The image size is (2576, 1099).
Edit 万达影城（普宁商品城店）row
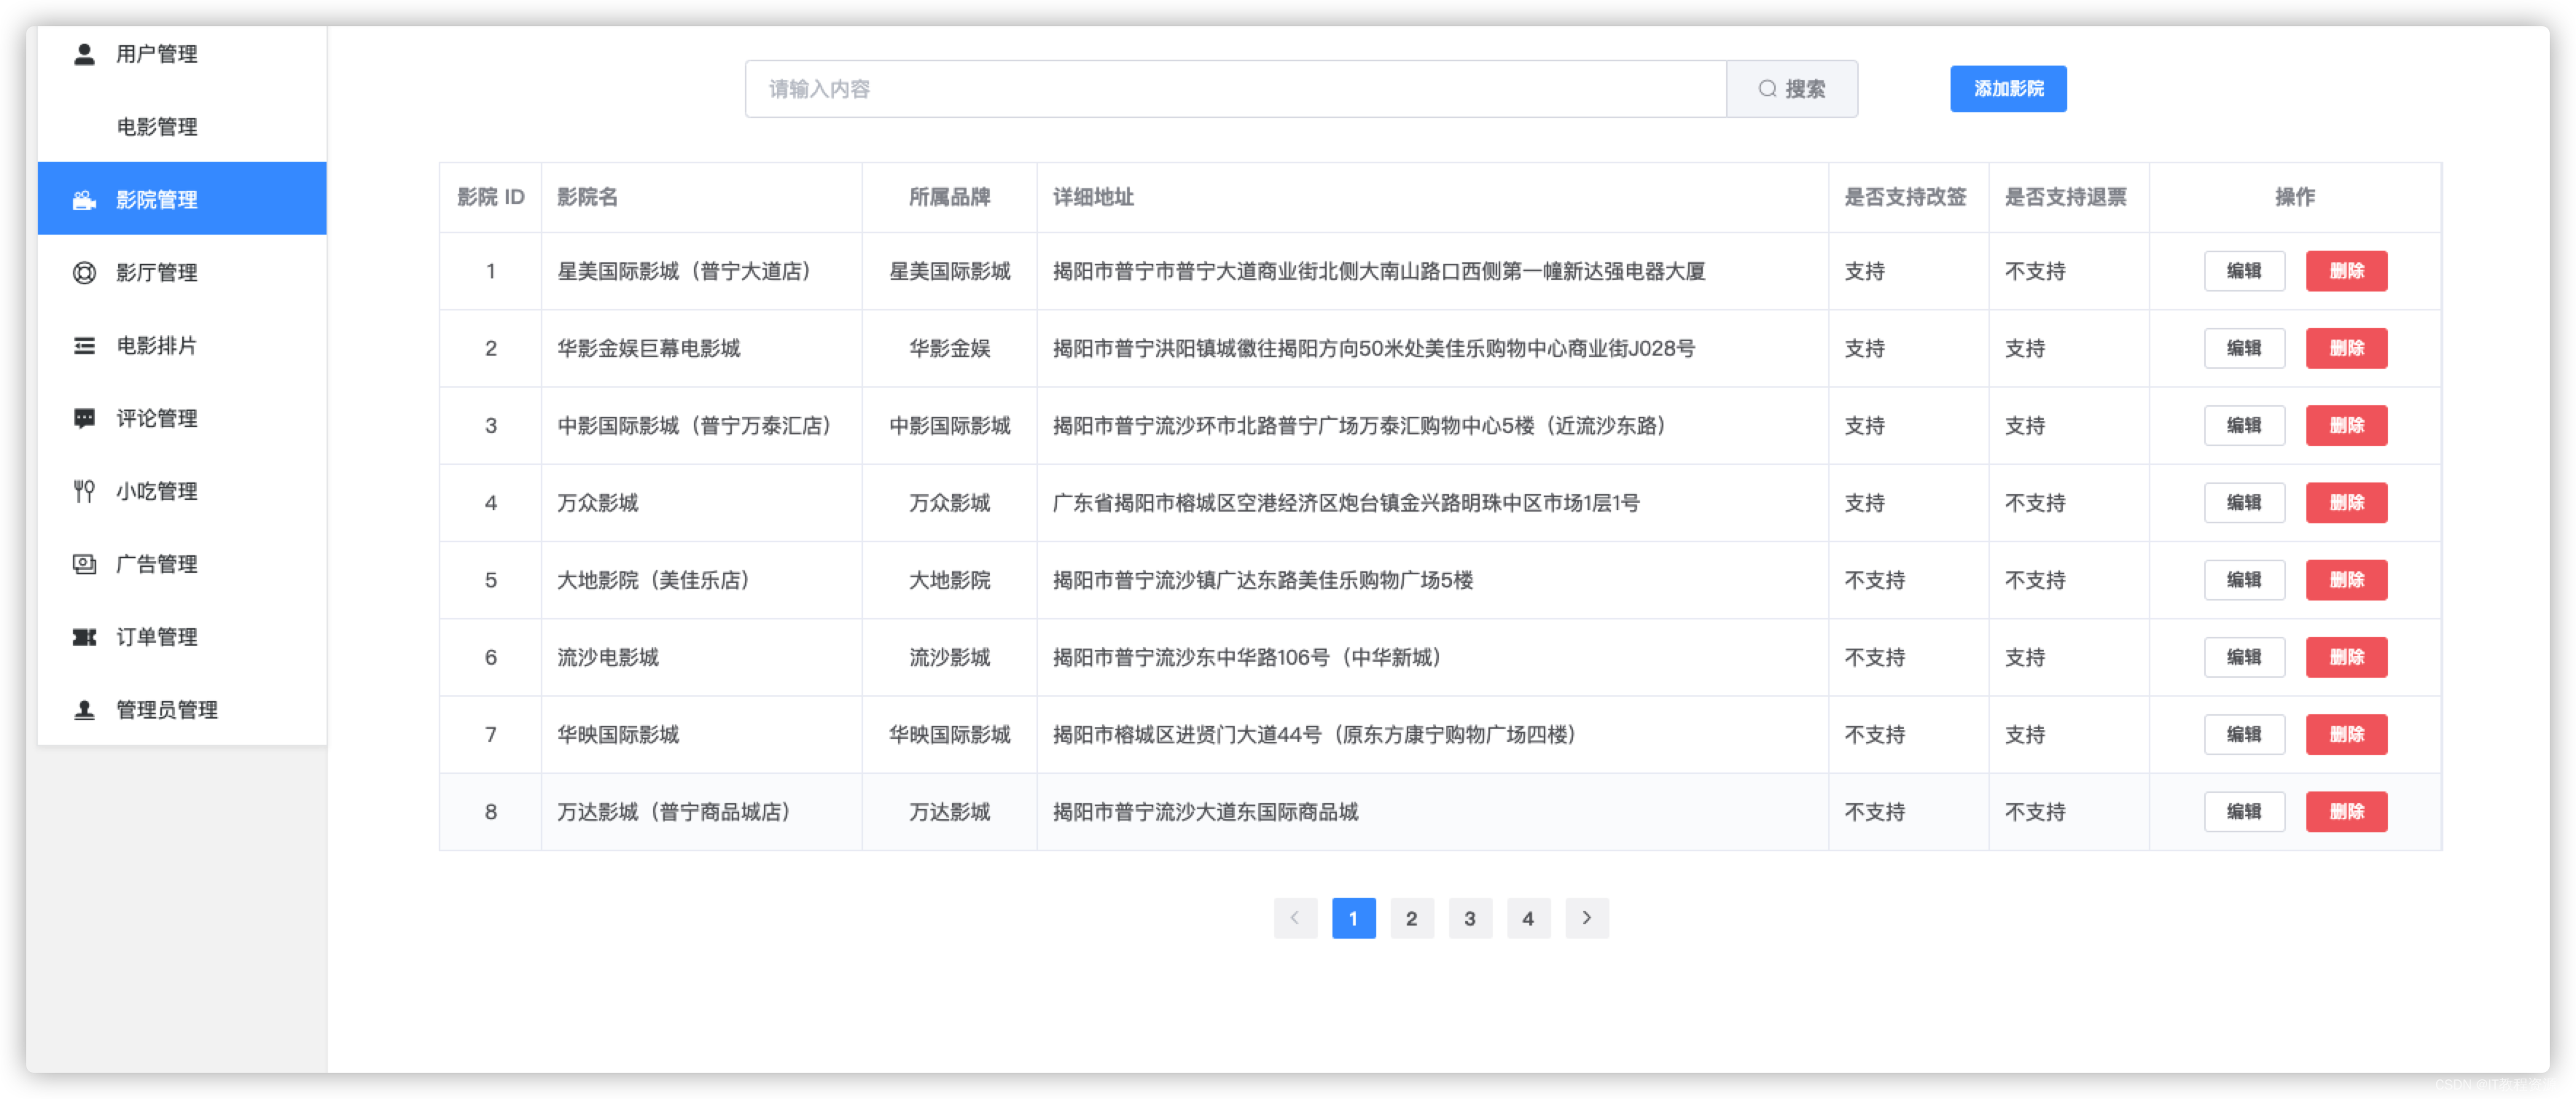click(x=2244, y=812)
